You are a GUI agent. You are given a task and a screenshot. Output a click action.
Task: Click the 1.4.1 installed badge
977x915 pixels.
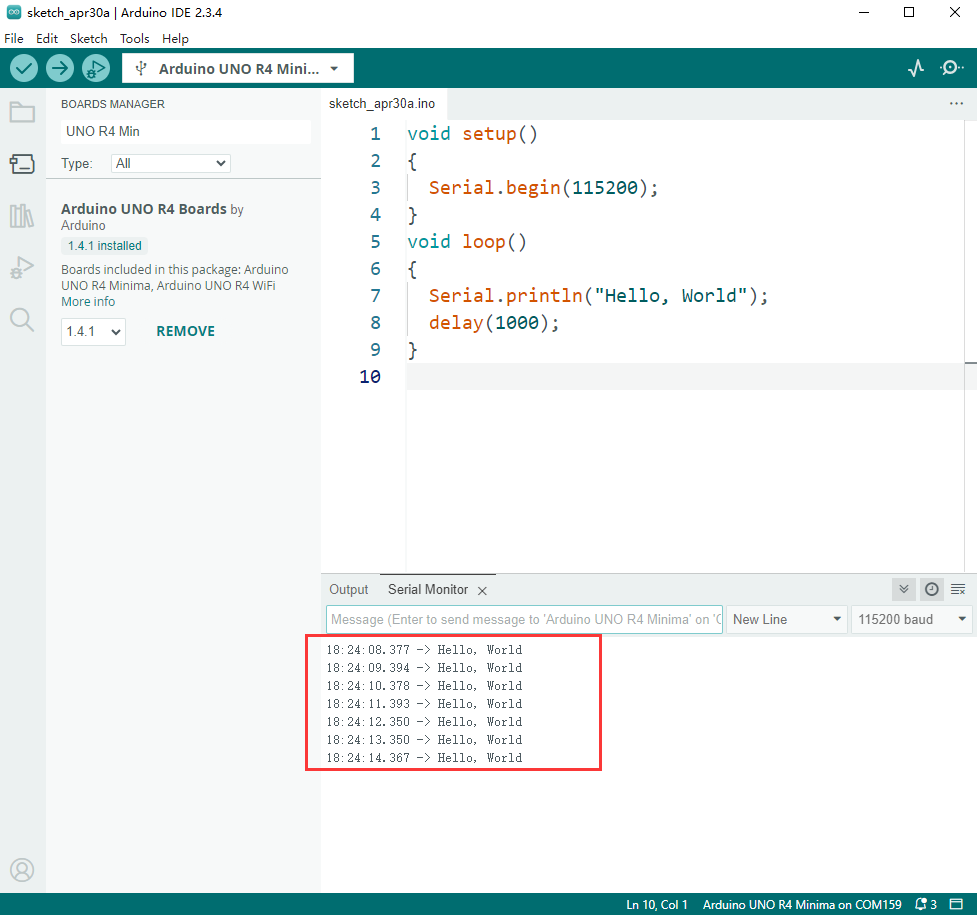[105, 246]
